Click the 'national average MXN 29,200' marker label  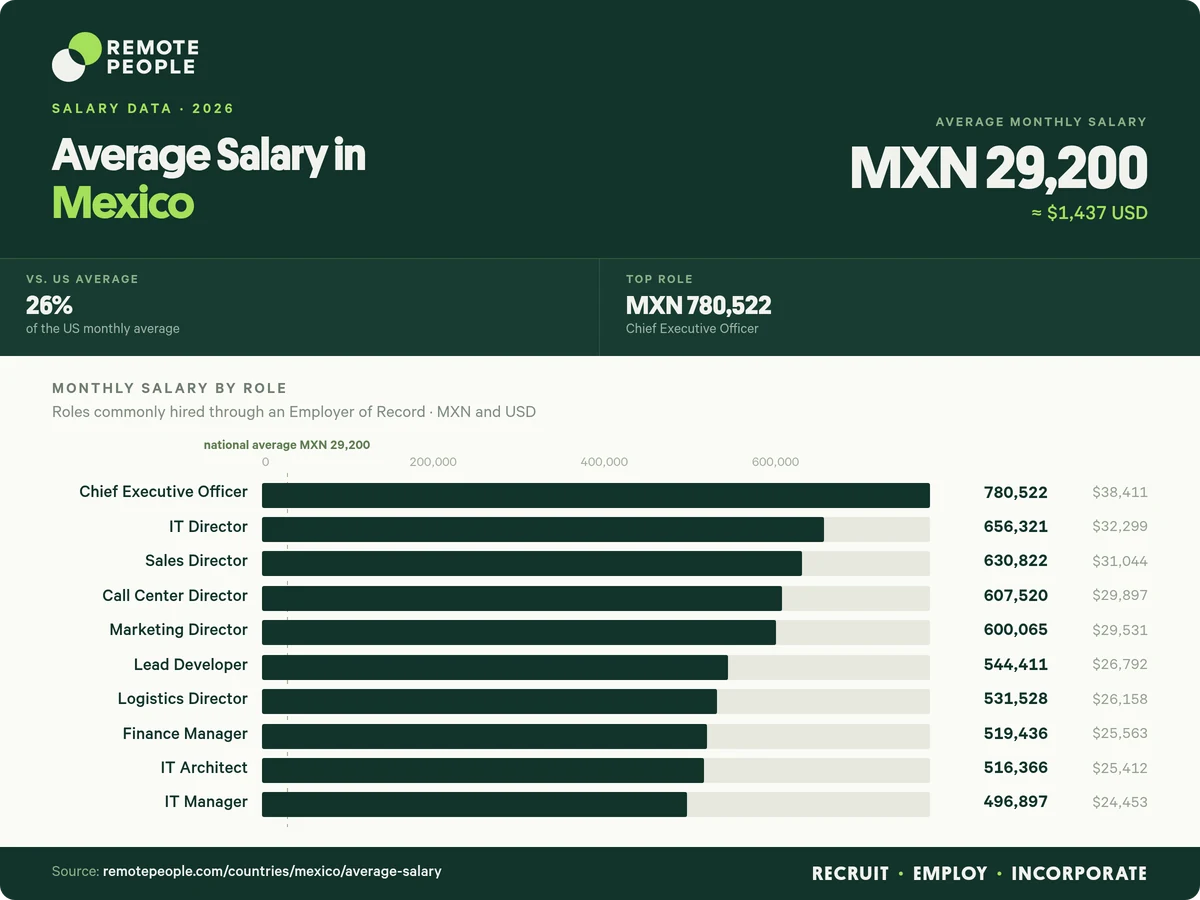(x=287, y=444)
